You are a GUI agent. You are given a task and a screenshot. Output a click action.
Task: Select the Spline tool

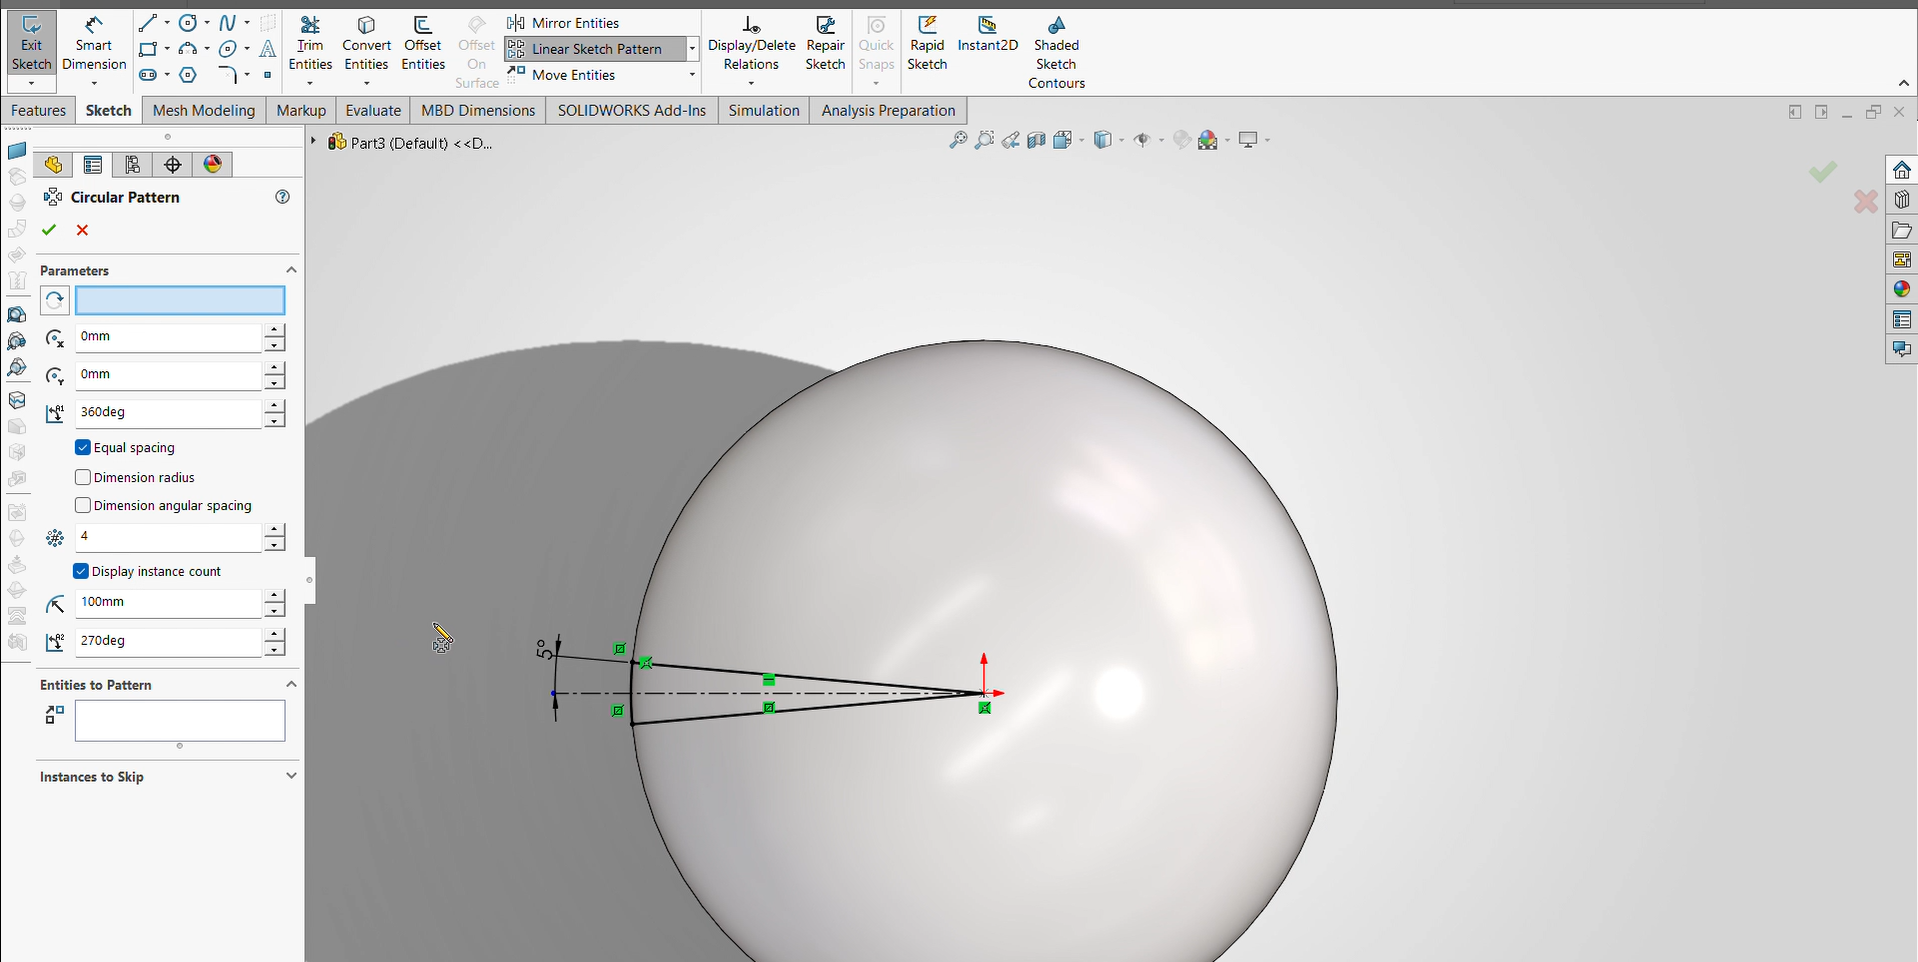tap(227, 23)
